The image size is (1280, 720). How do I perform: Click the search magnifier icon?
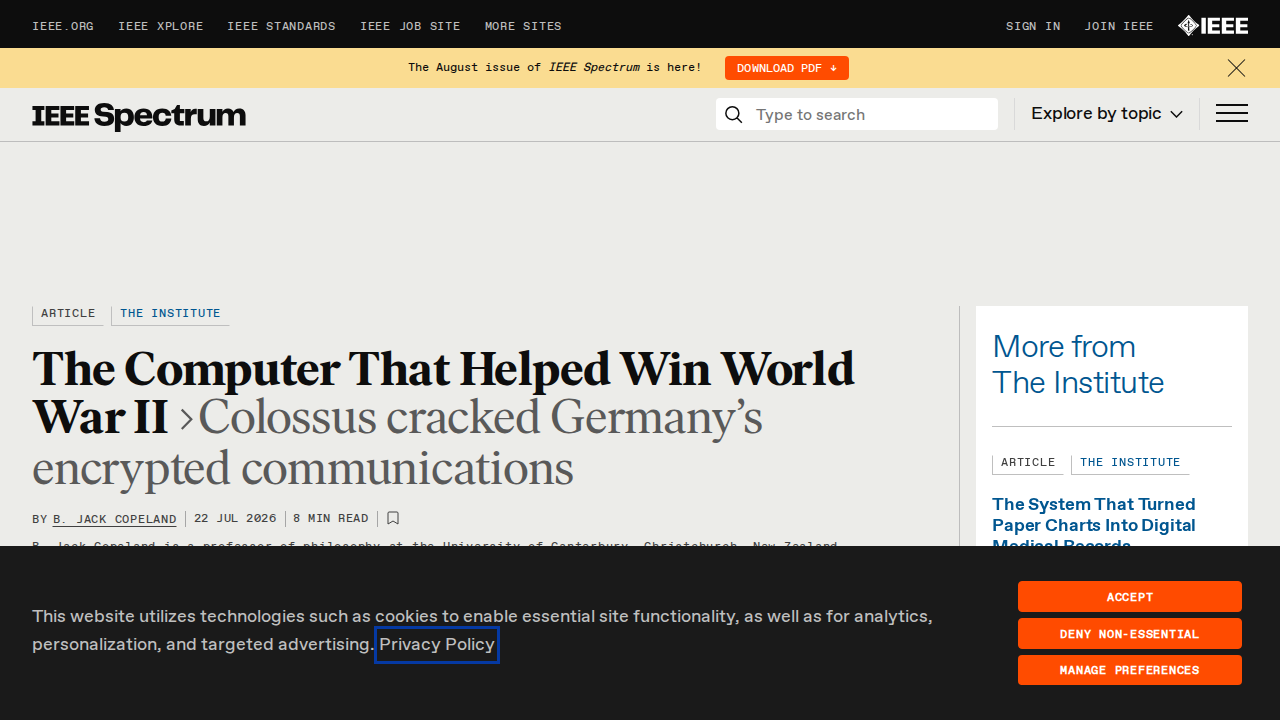coord(734,115)
